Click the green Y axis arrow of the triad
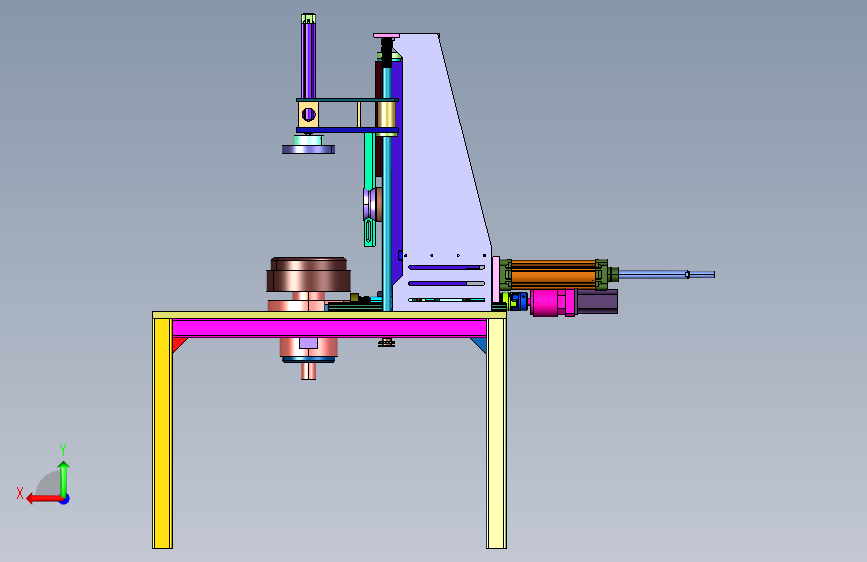The height and width of the screenshot is (562, 867). point(64,478)
